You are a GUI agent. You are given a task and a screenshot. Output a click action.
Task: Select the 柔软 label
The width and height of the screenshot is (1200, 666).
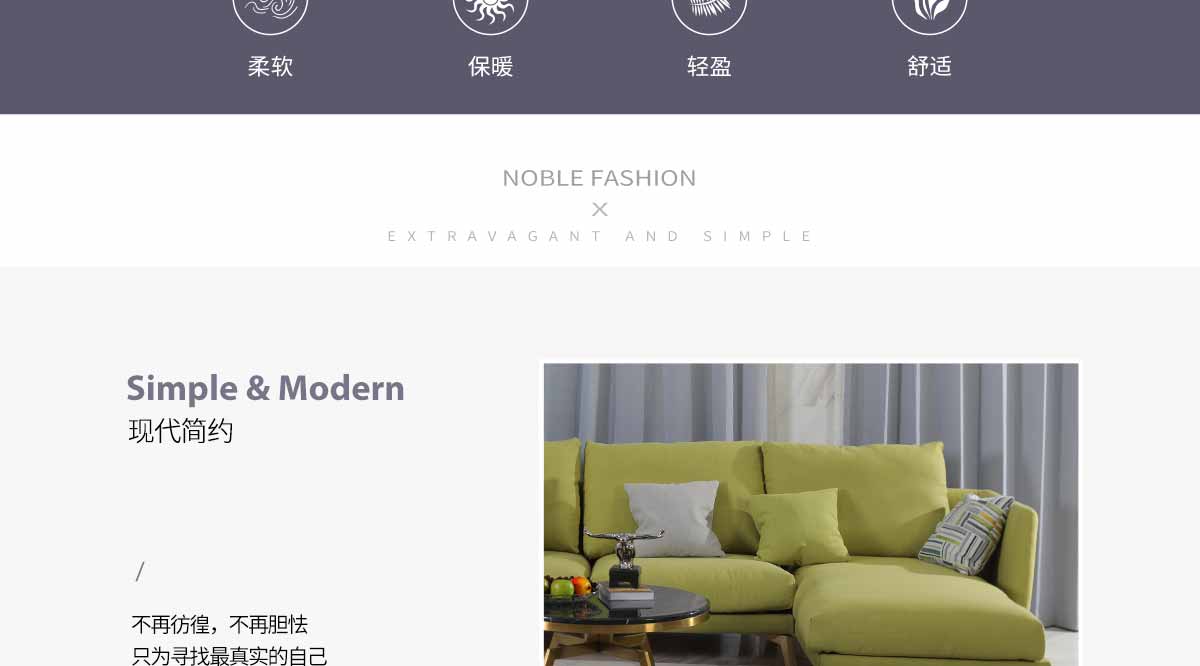[x=270, y=67]
